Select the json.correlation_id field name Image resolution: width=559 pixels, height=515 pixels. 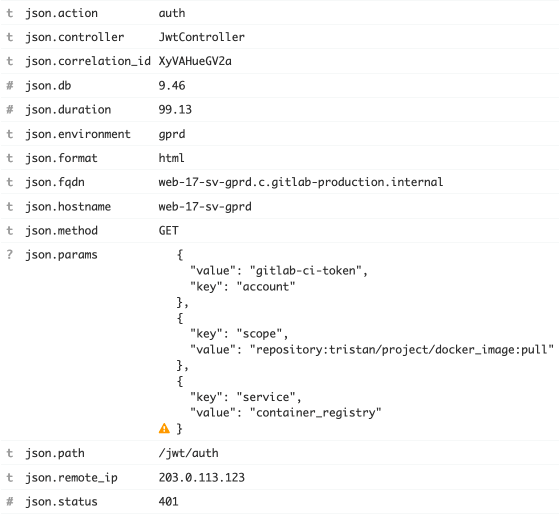click(x=88, y=61)
